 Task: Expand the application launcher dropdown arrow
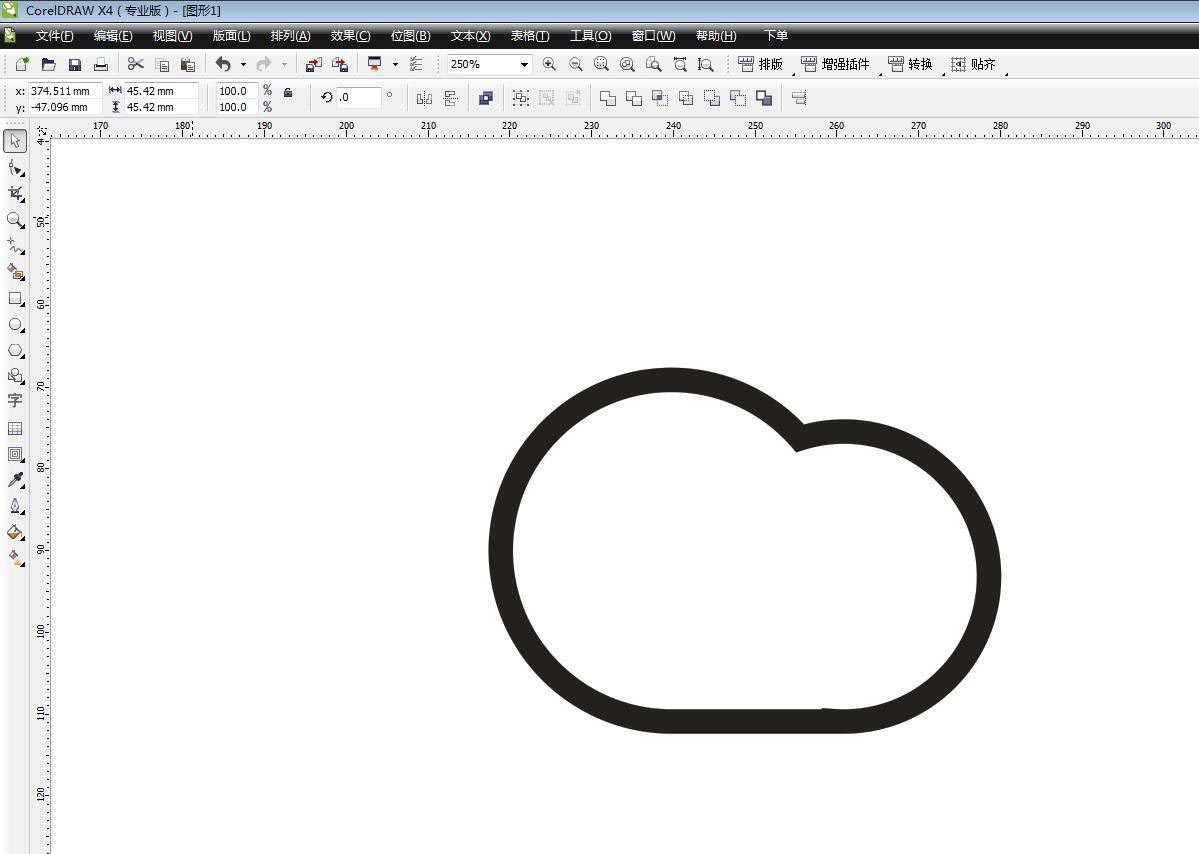pyautogui.click(x=395, y=65)
